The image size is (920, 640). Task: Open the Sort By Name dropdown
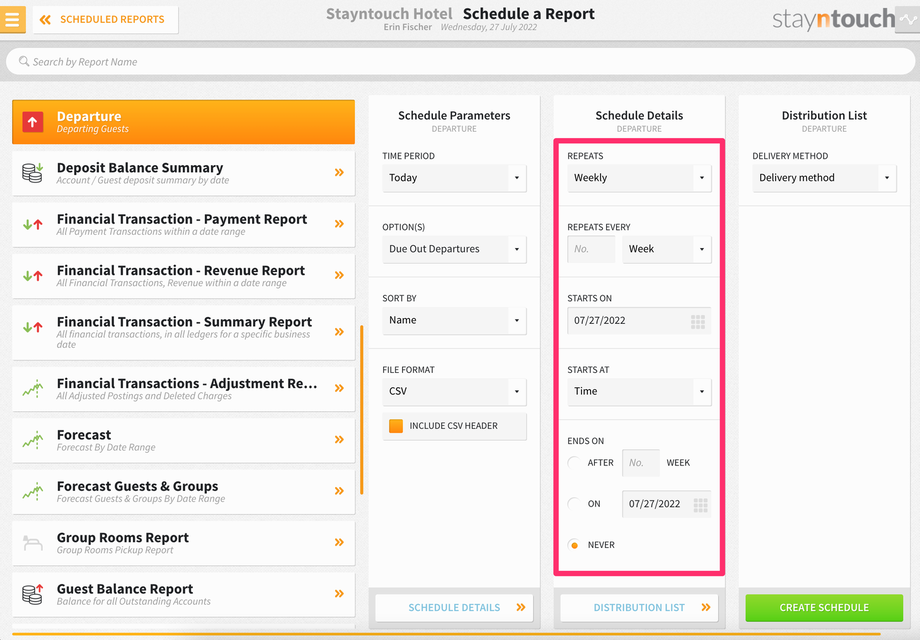(454, 320)
